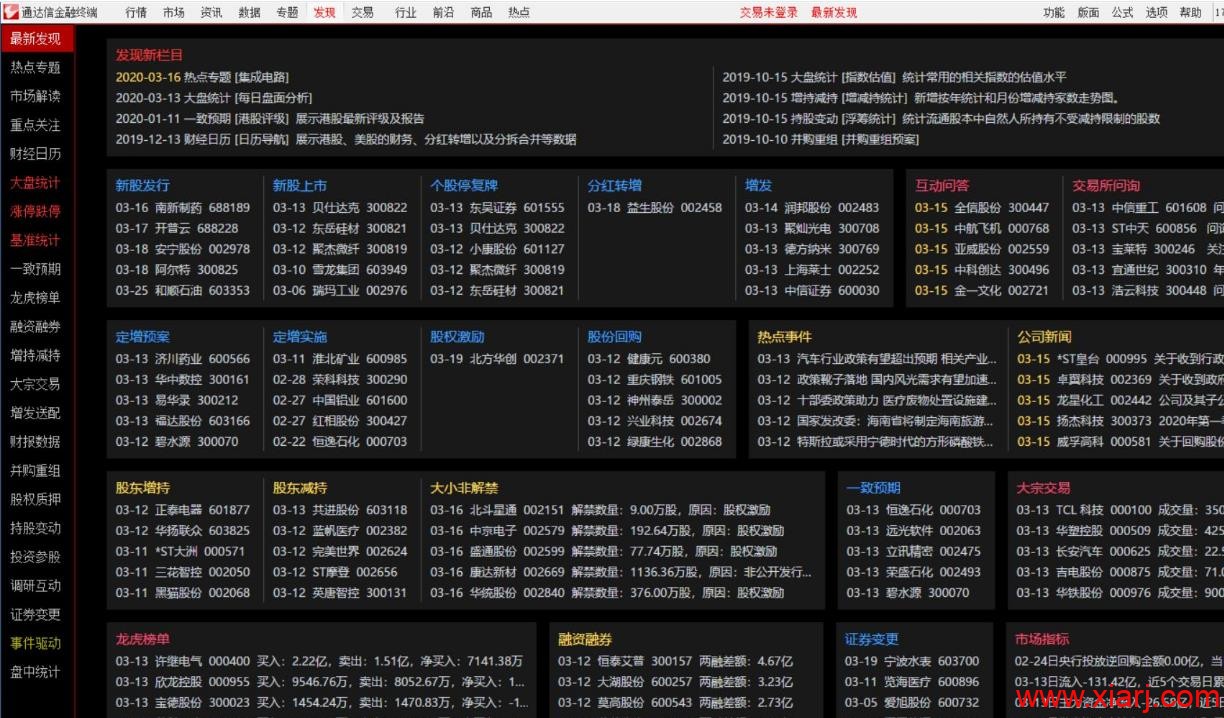1224x718 pixels.
Task: Switch to the 专题 menu
Action: coord(287,13)
